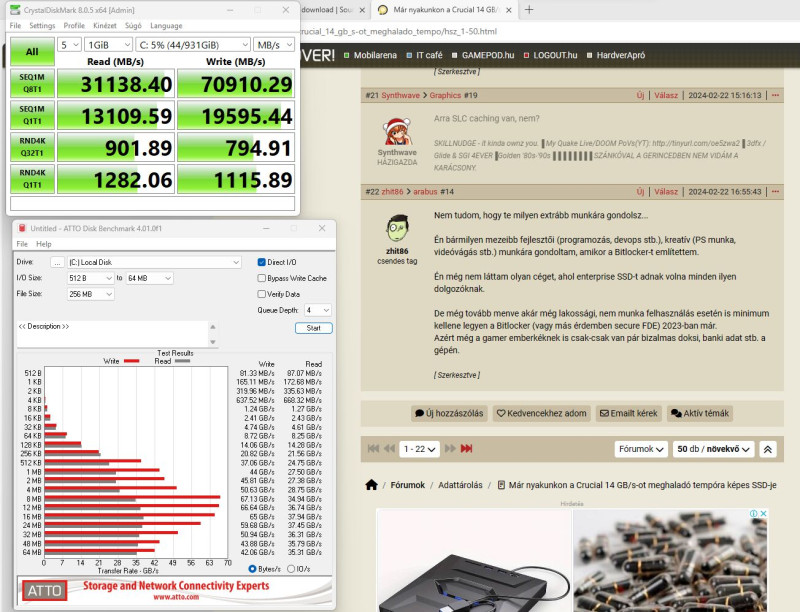
Task: Open the Queue Depth dropdown
Action: click(x=317, y=310)
